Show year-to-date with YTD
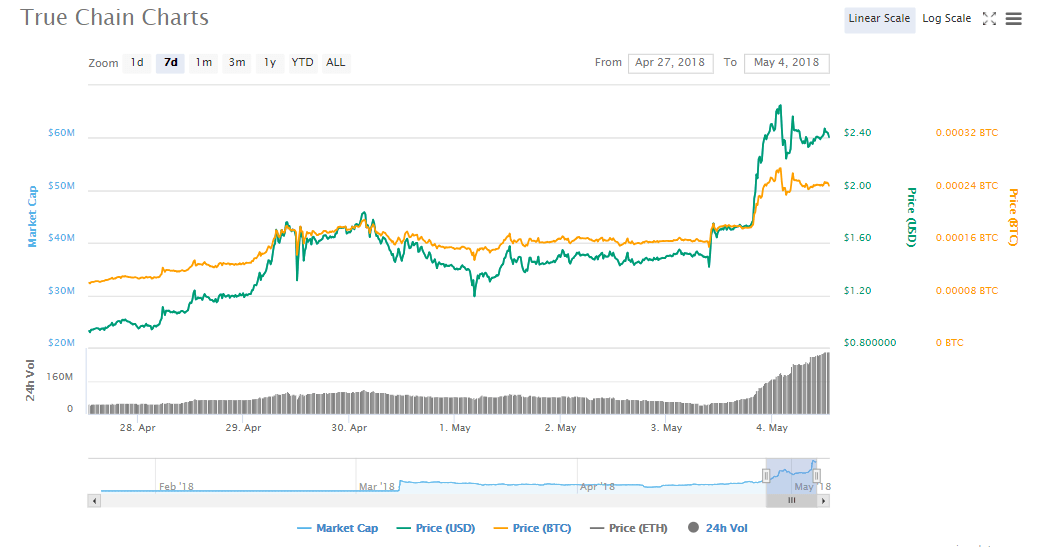This screenshot has height=547, width=1045. click(302, 63)
